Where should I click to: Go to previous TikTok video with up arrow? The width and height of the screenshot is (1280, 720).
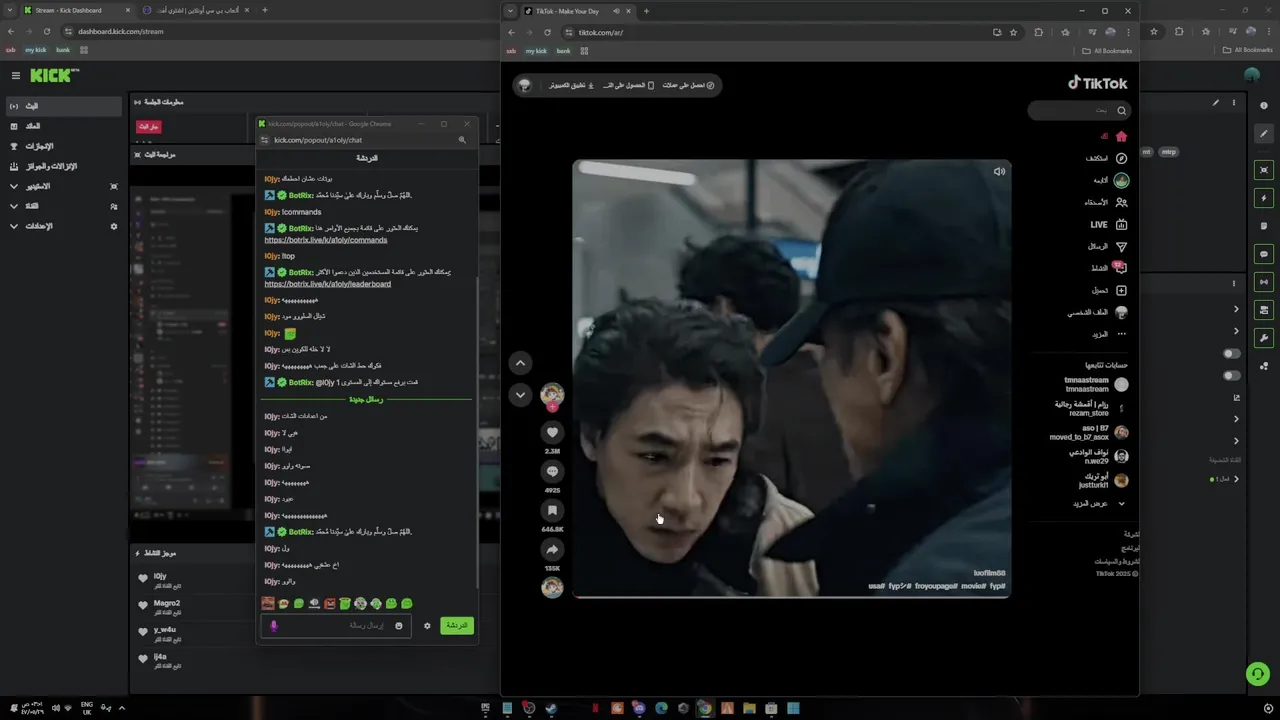pos(520,363)
